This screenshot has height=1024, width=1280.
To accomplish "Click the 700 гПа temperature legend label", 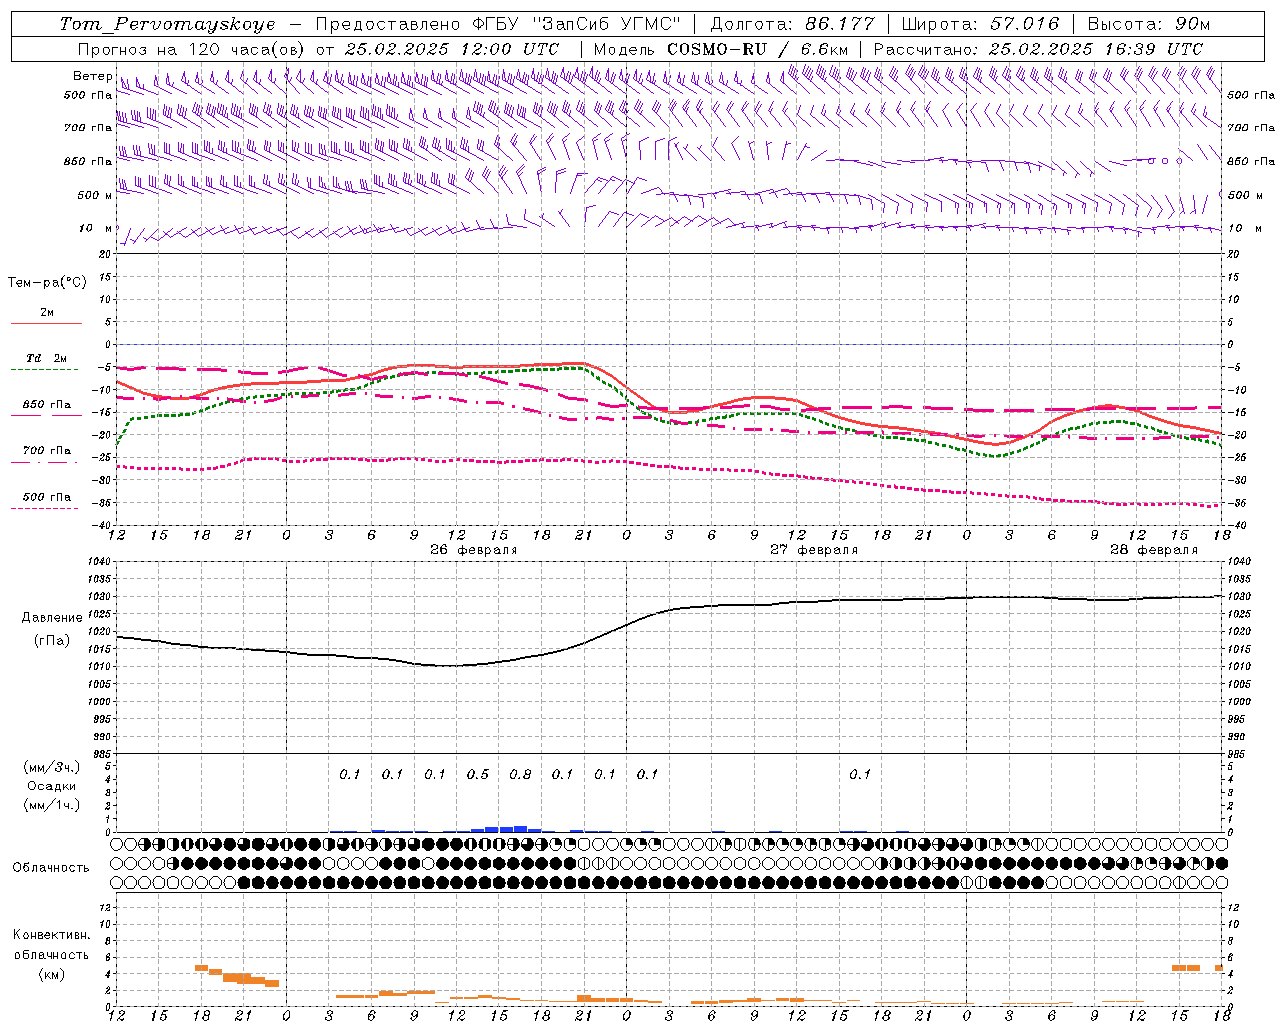I will point(47,451).
